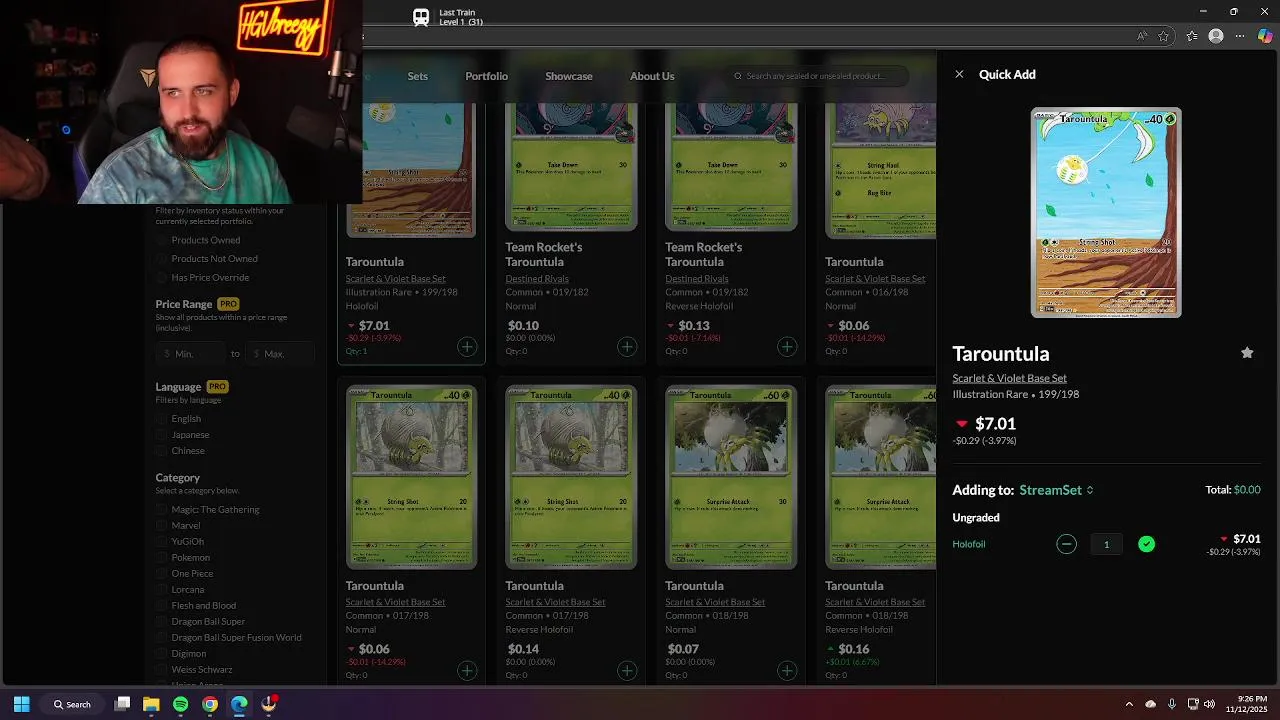Open the Windows Start menu
This screenshot has height=720, width=1280.
tap(21, 704)
